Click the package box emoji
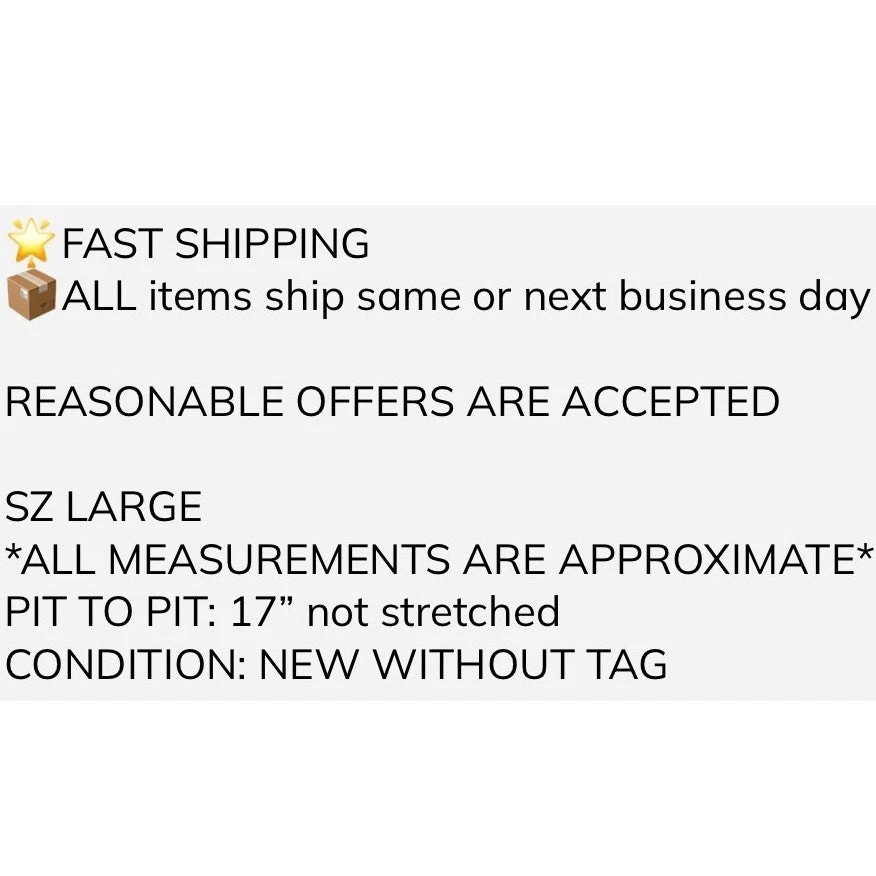The image size is (876, 876). pos(31,296)
